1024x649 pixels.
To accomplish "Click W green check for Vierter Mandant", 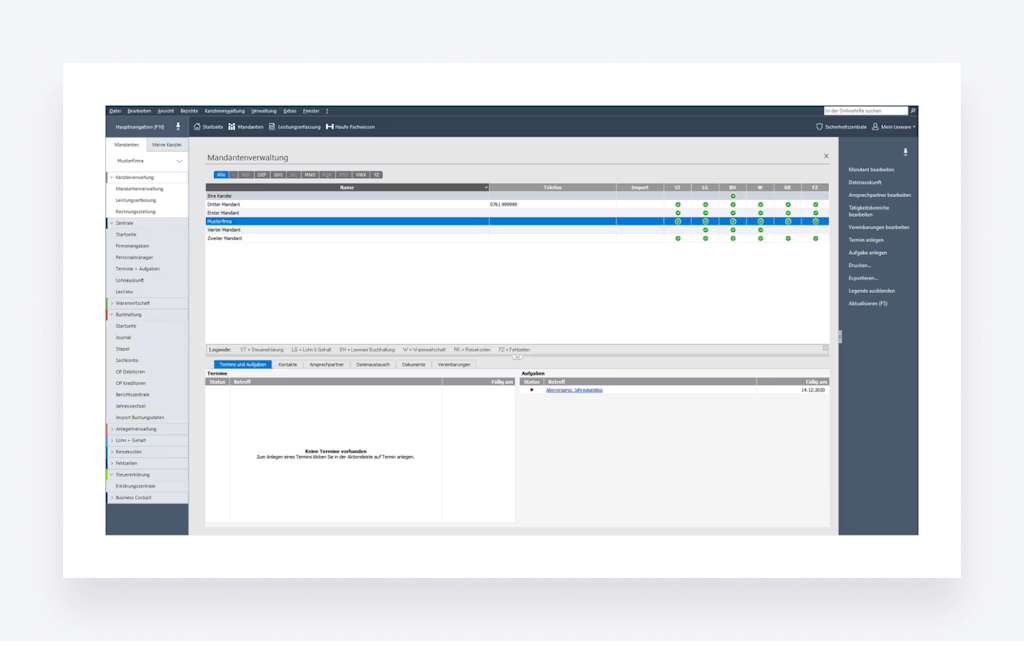I will 760,230.
